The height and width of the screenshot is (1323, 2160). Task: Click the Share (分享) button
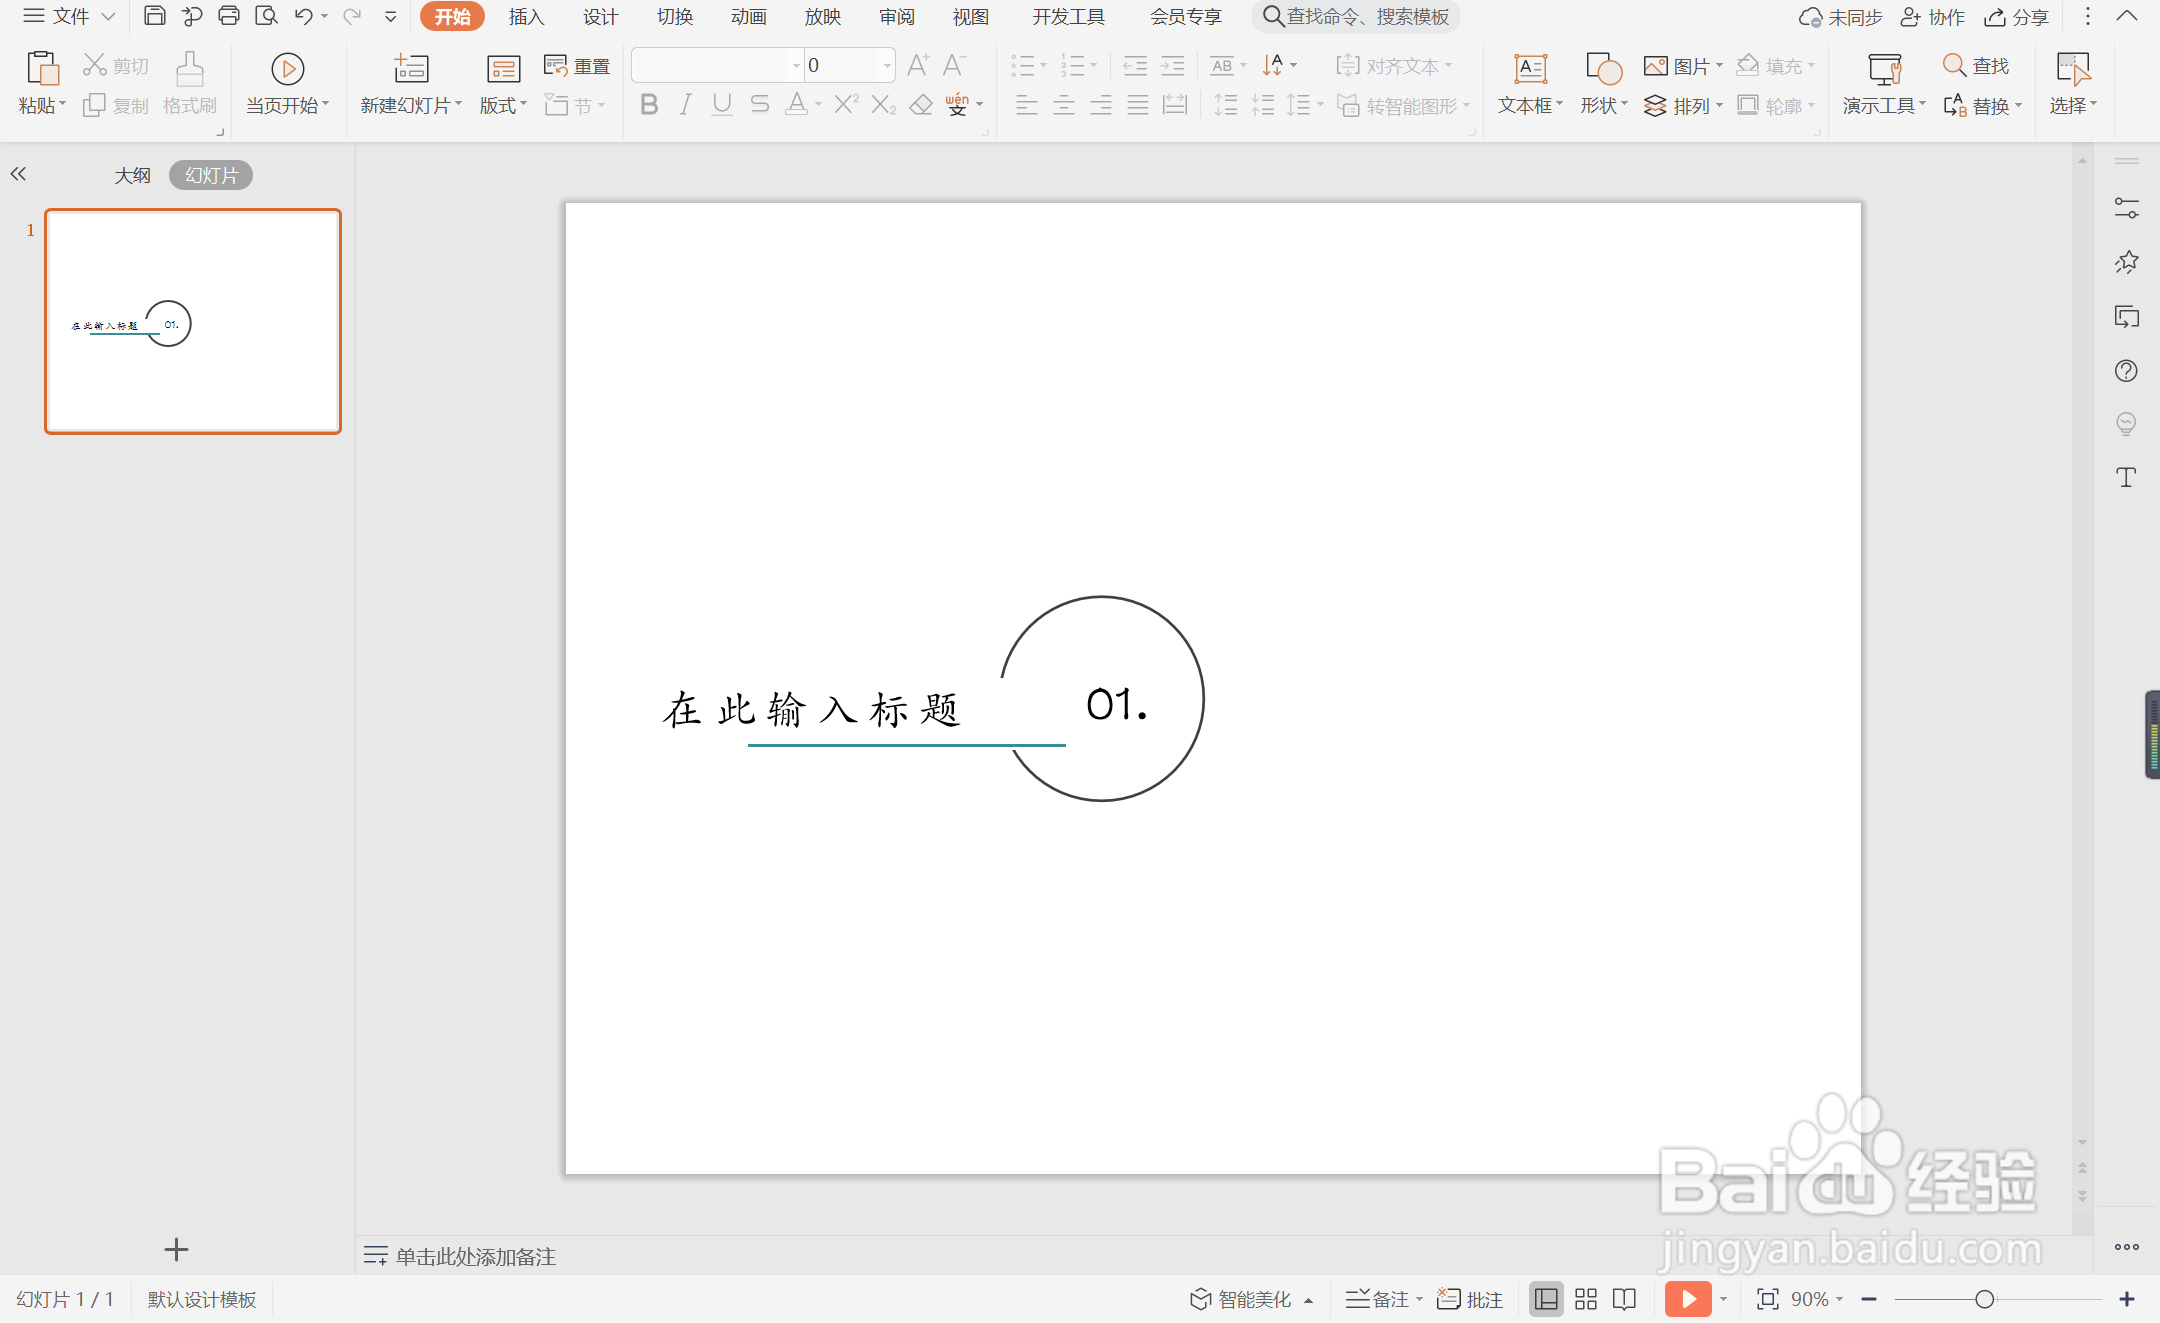coord(2017,17)
